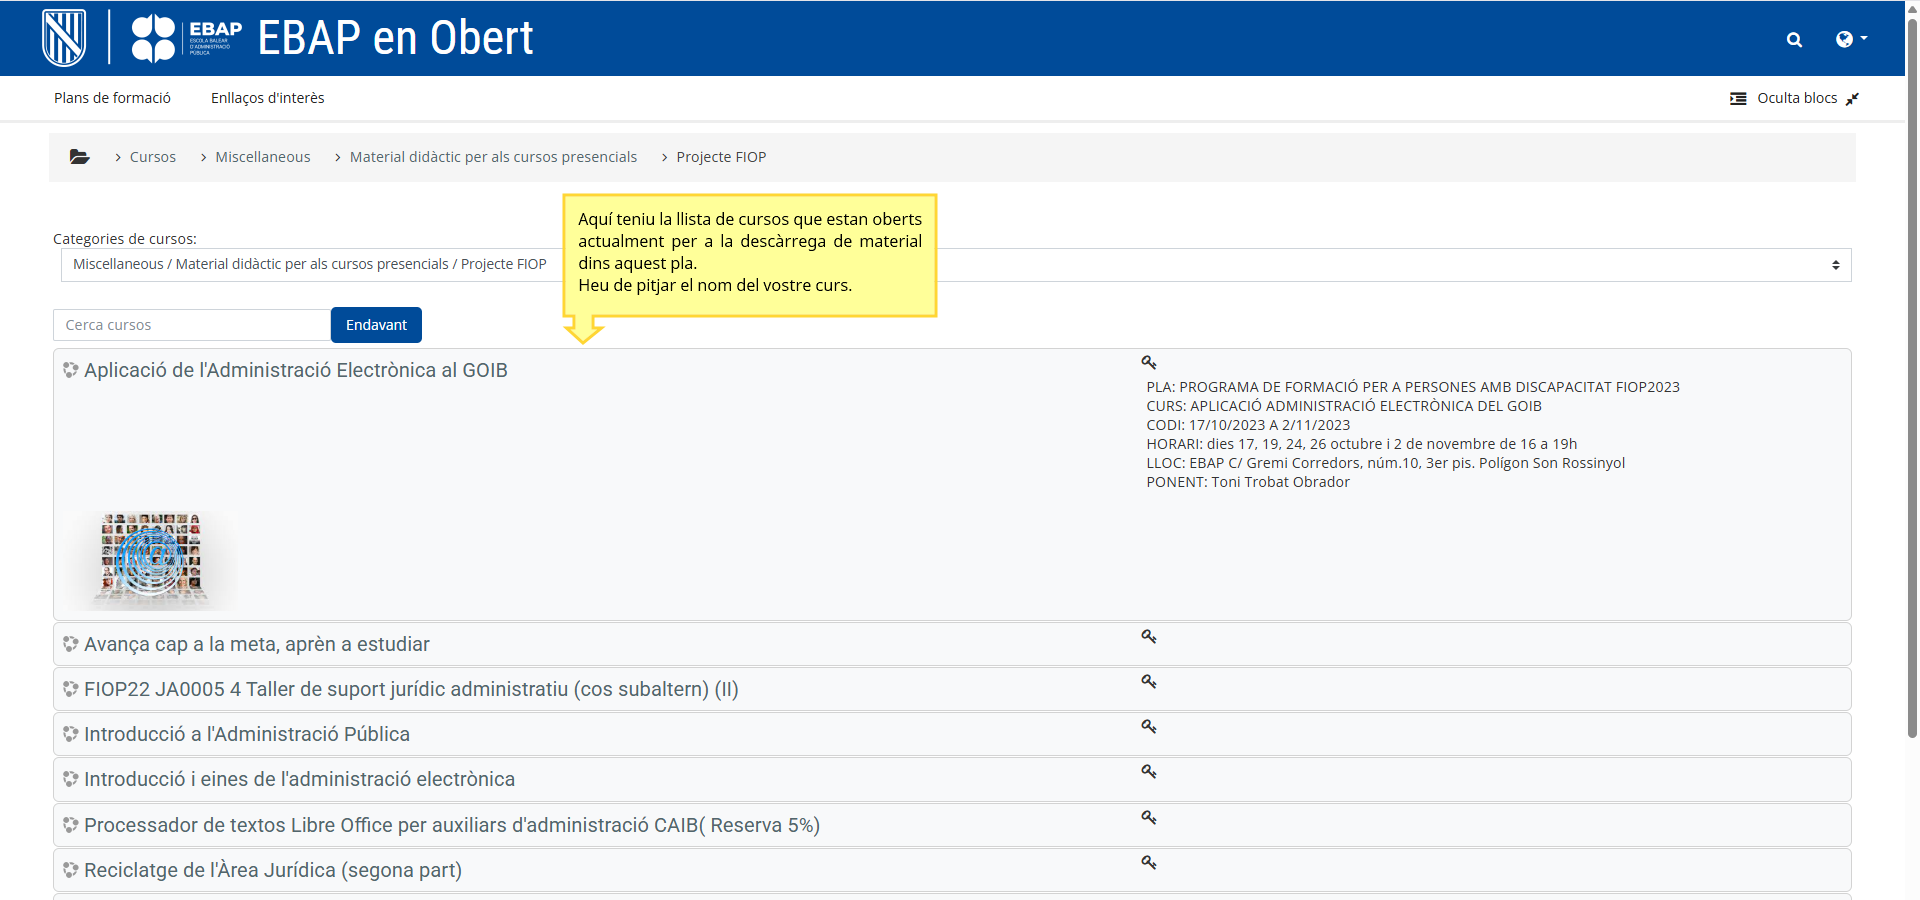The width and height of the screenshot is (1920, 900).
Task: Click the home folder breadcrumb icon
Action: pos(79,157)
